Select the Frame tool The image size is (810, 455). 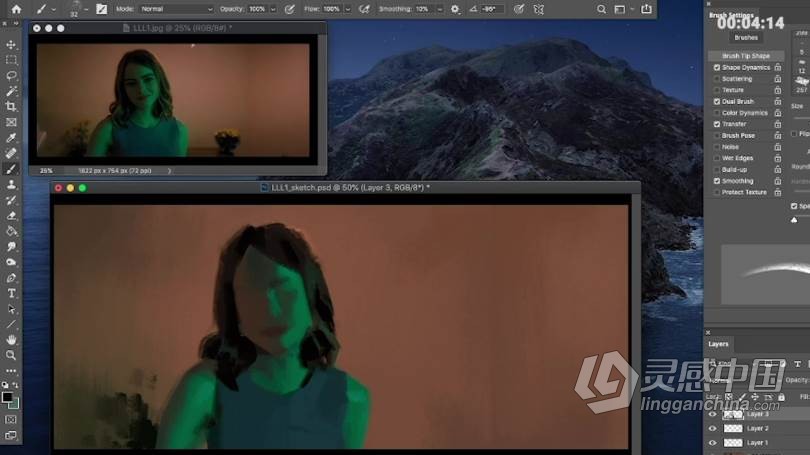click(11, 122)
